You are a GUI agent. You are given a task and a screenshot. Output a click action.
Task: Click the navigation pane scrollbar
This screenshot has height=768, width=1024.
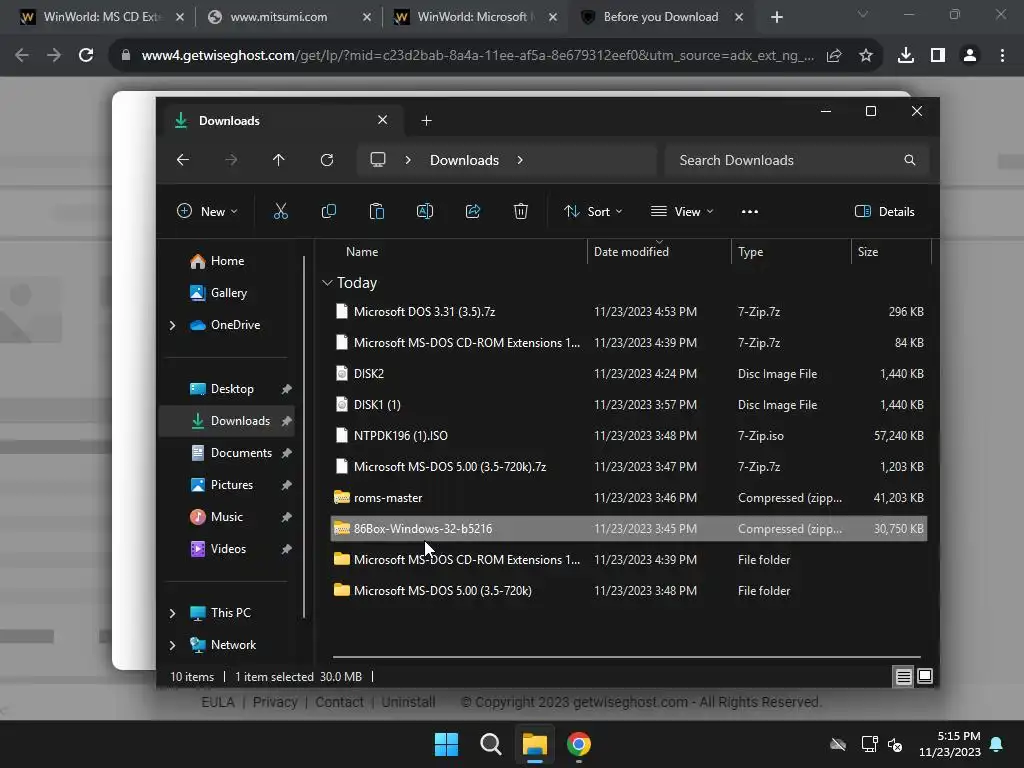pos(304,436)
